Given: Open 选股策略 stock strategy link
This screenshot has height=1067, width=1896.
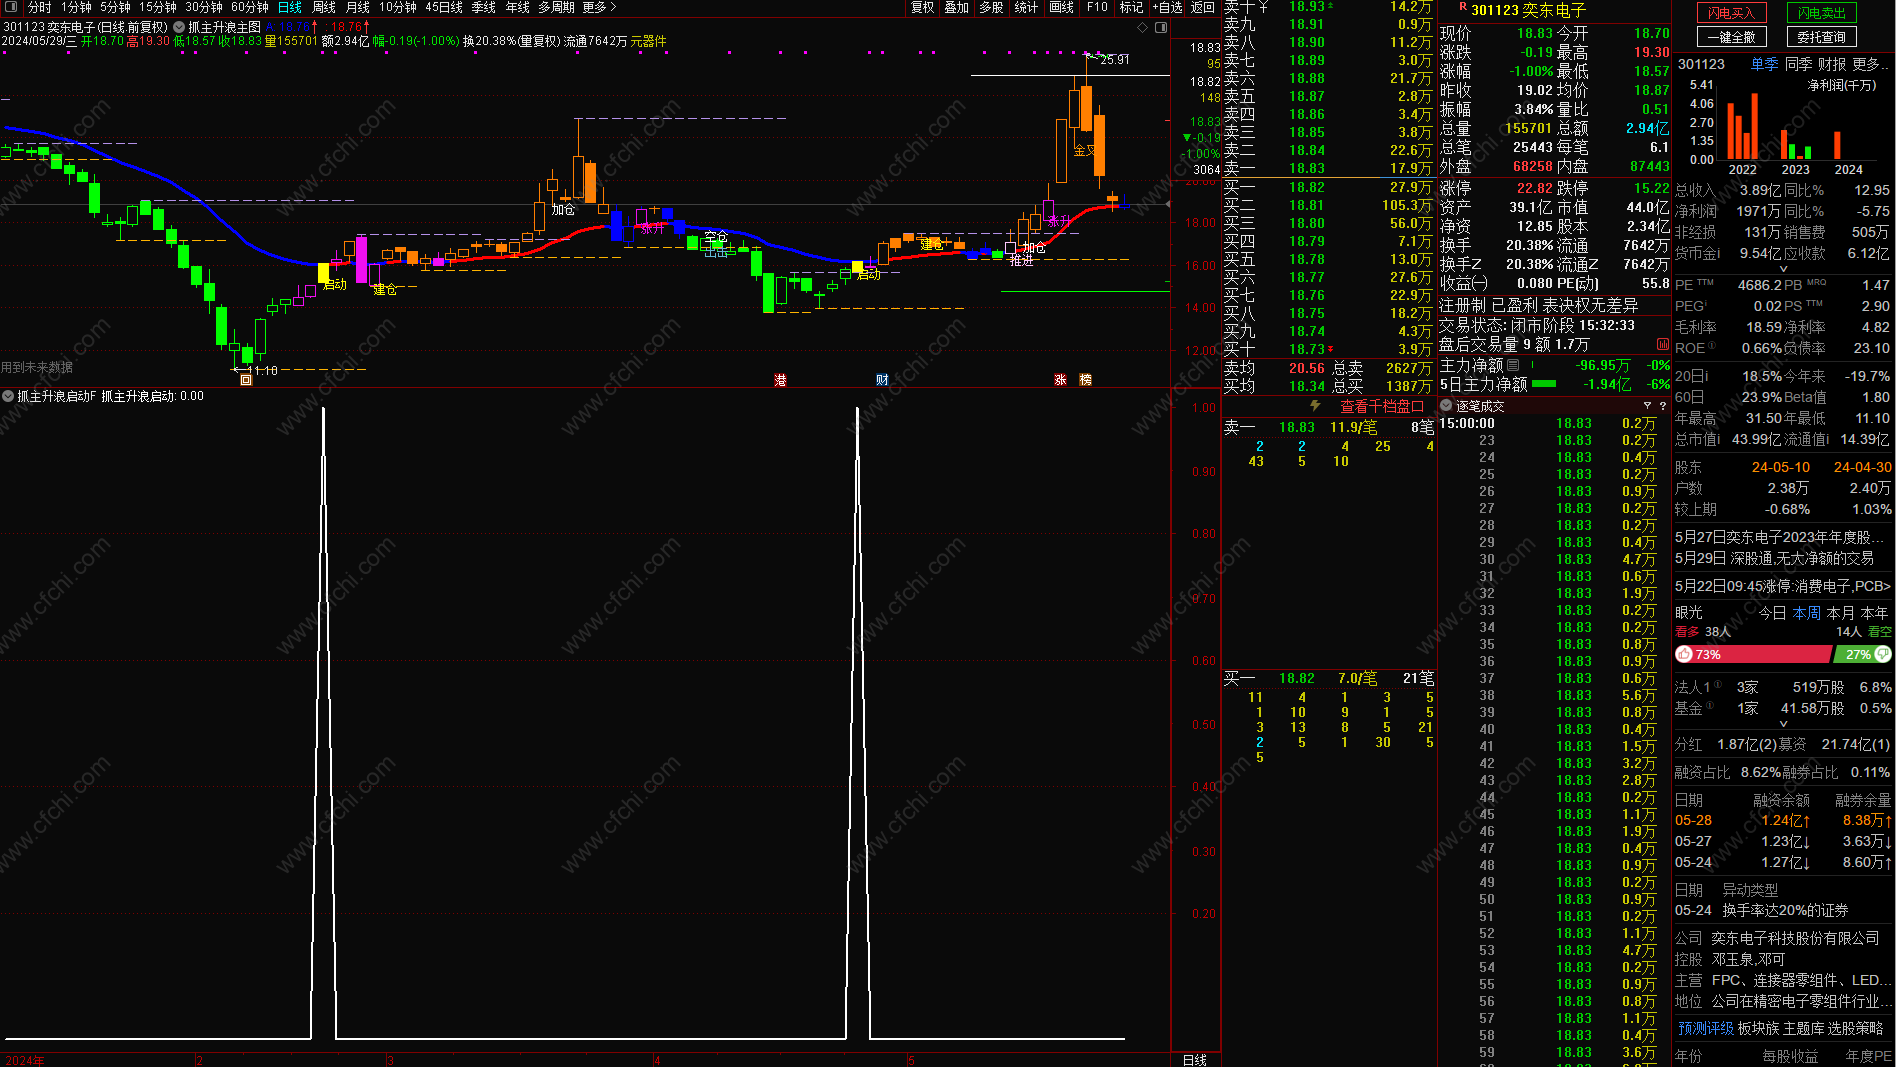Looking at the screenshot, I should click(1856, 1028).
